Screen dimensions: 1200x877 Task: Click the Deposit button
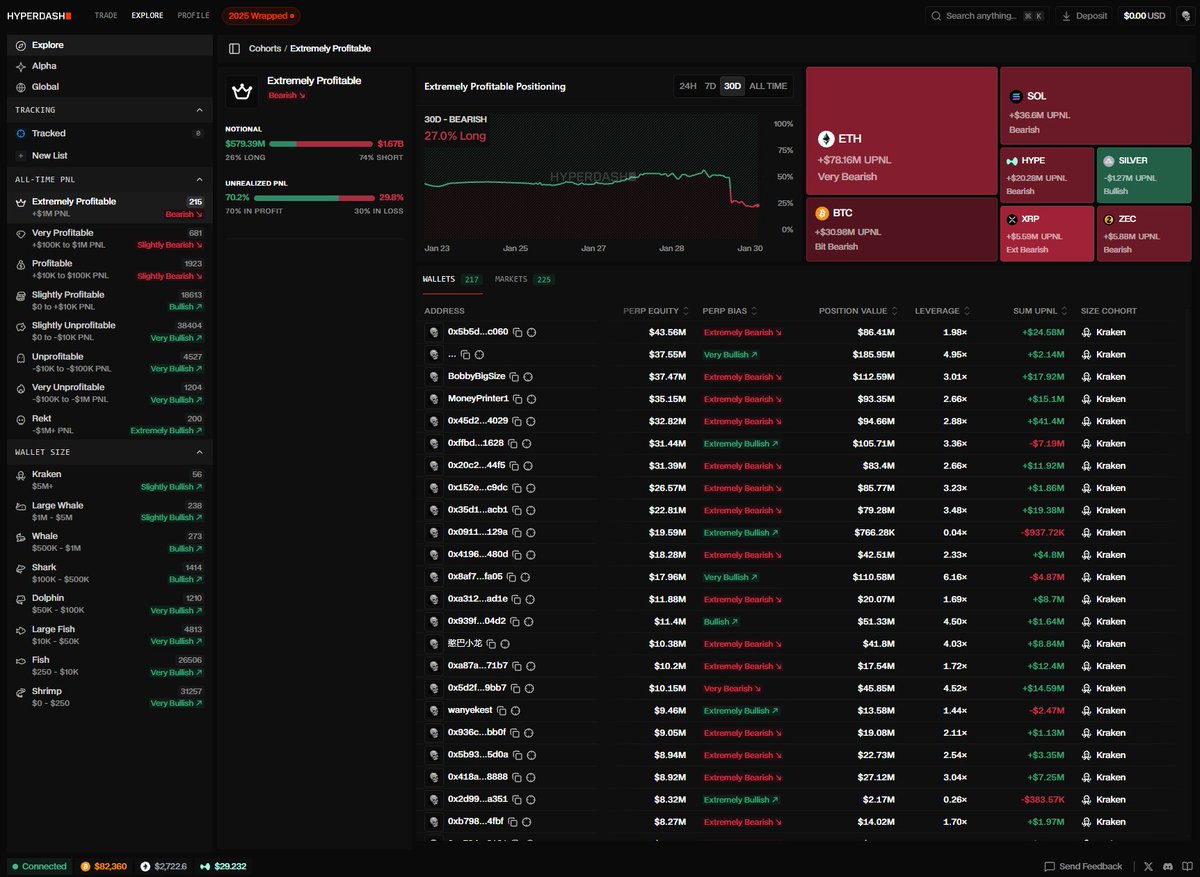pos(1084,16)
